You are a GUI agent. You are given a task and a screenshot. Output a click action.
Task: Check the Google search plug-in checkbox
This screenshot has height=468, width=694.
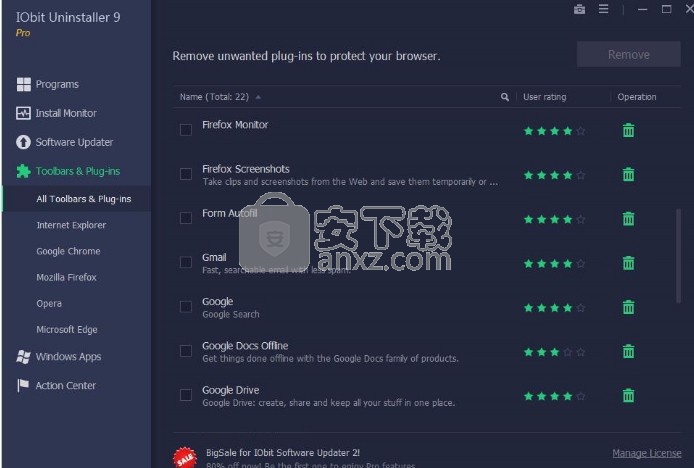pyautogui.click(x=186, y=307)
